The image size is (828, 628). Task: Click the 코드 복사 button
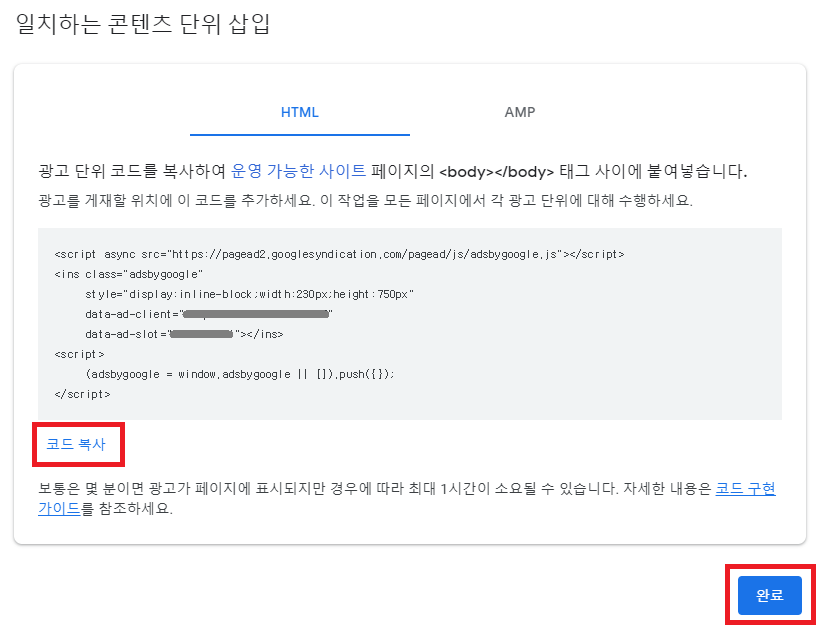tap(76, 444)
